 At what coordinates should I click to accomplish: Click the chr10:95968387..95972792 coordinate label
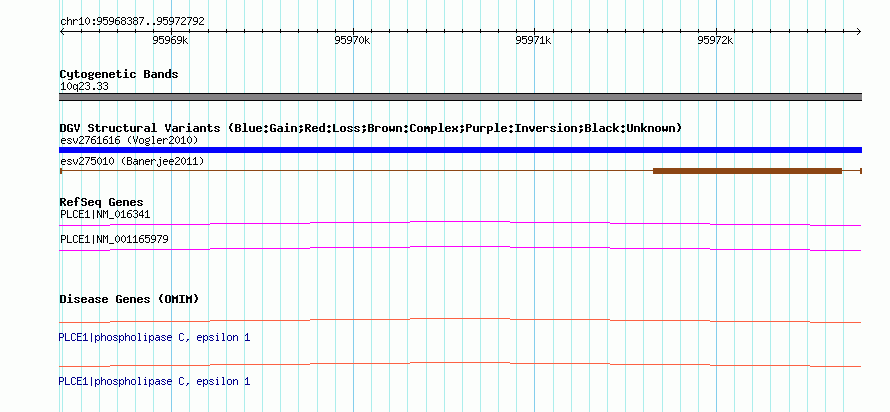click(x=132, y=22)
